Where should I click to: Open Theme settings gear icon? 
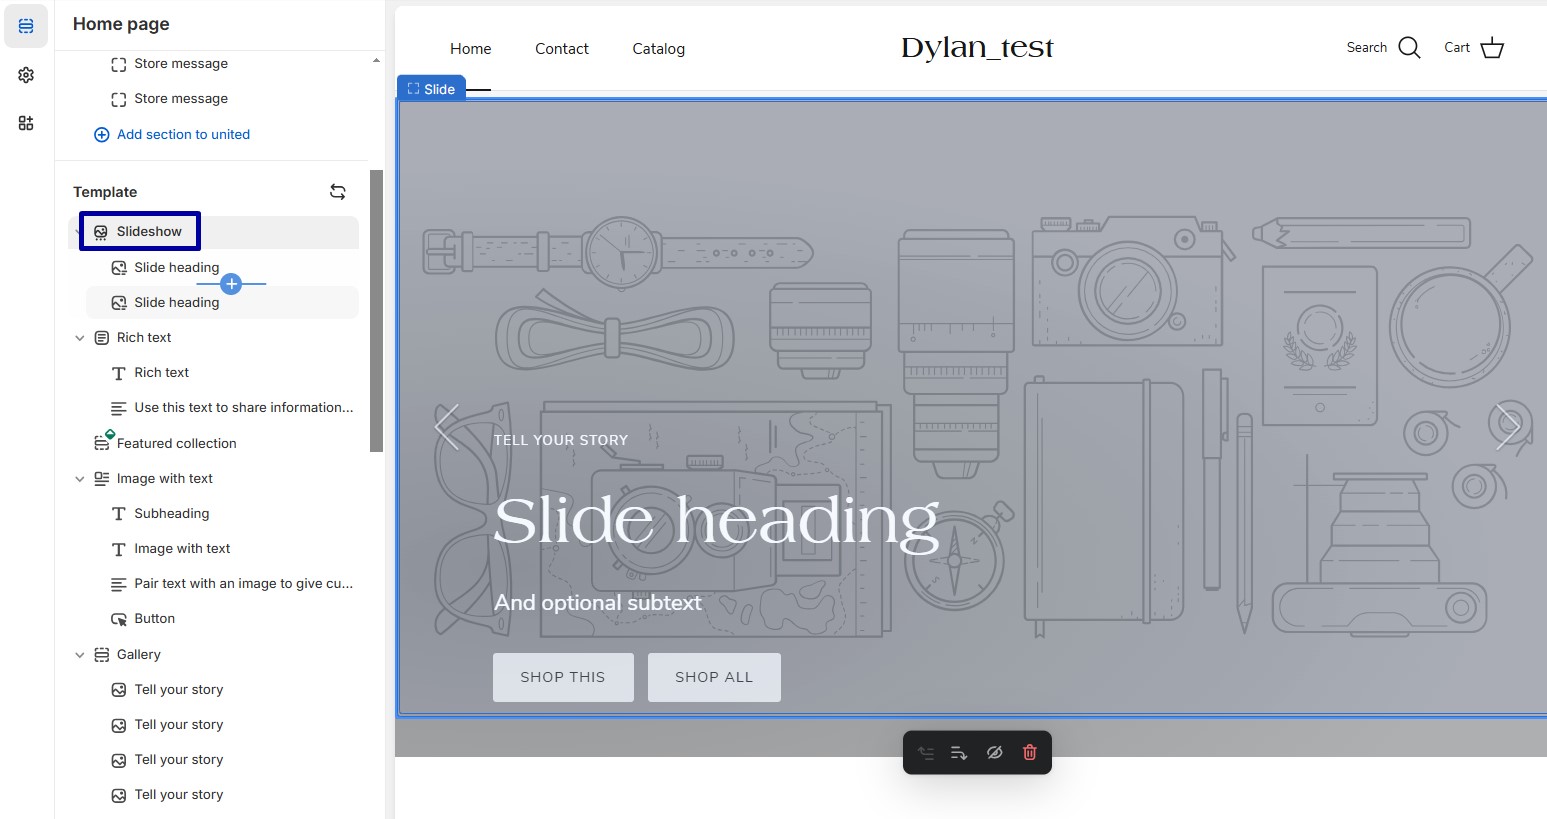click(x=26, y=75)
